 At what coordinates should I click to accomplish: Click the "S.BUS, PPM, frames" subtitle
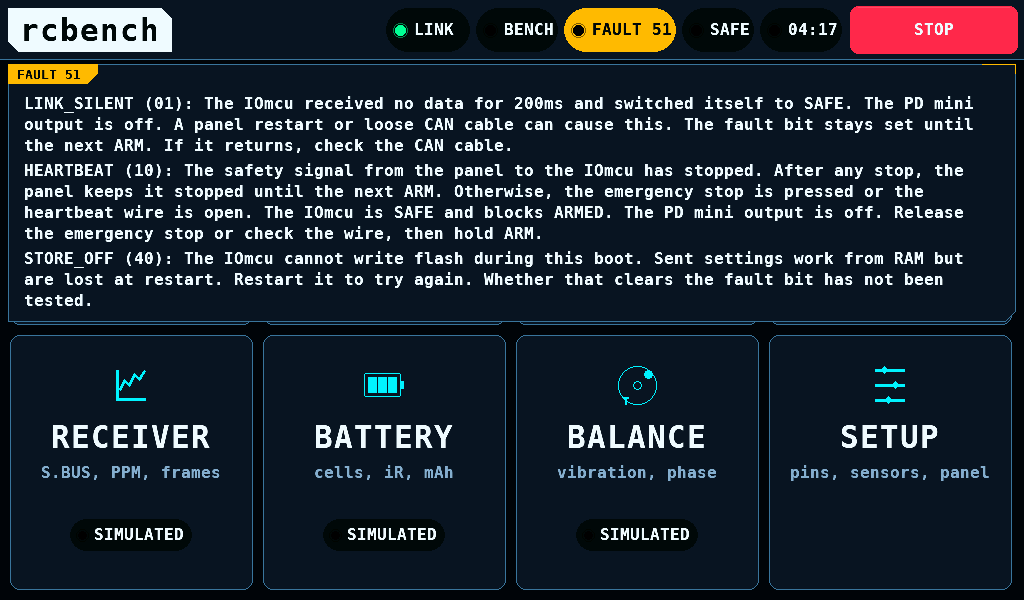point(131,472)
